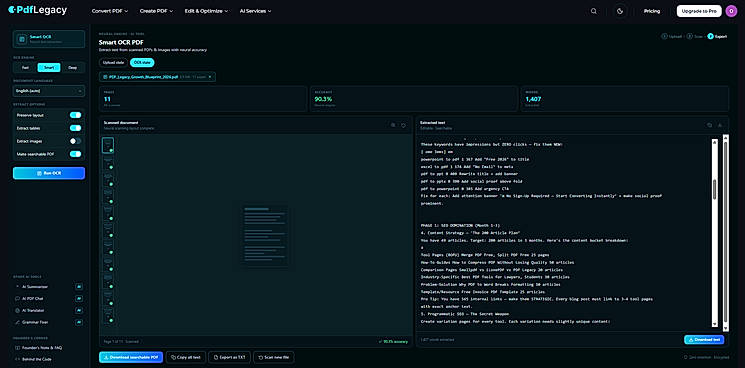Open the user avatar menu
The height and width of the screenshot is (368, 745).
(731, 11)
